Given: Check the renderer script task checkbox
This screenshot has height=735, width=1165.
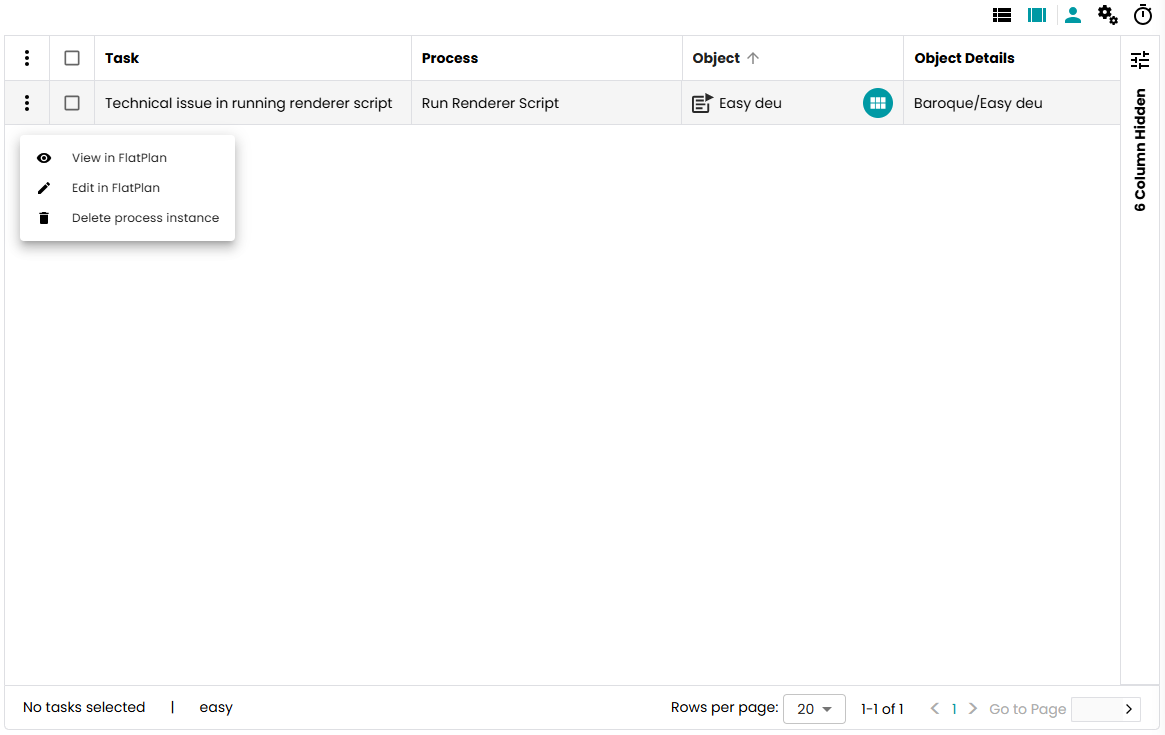Looking at the screenshot, I should coord(72,103).
